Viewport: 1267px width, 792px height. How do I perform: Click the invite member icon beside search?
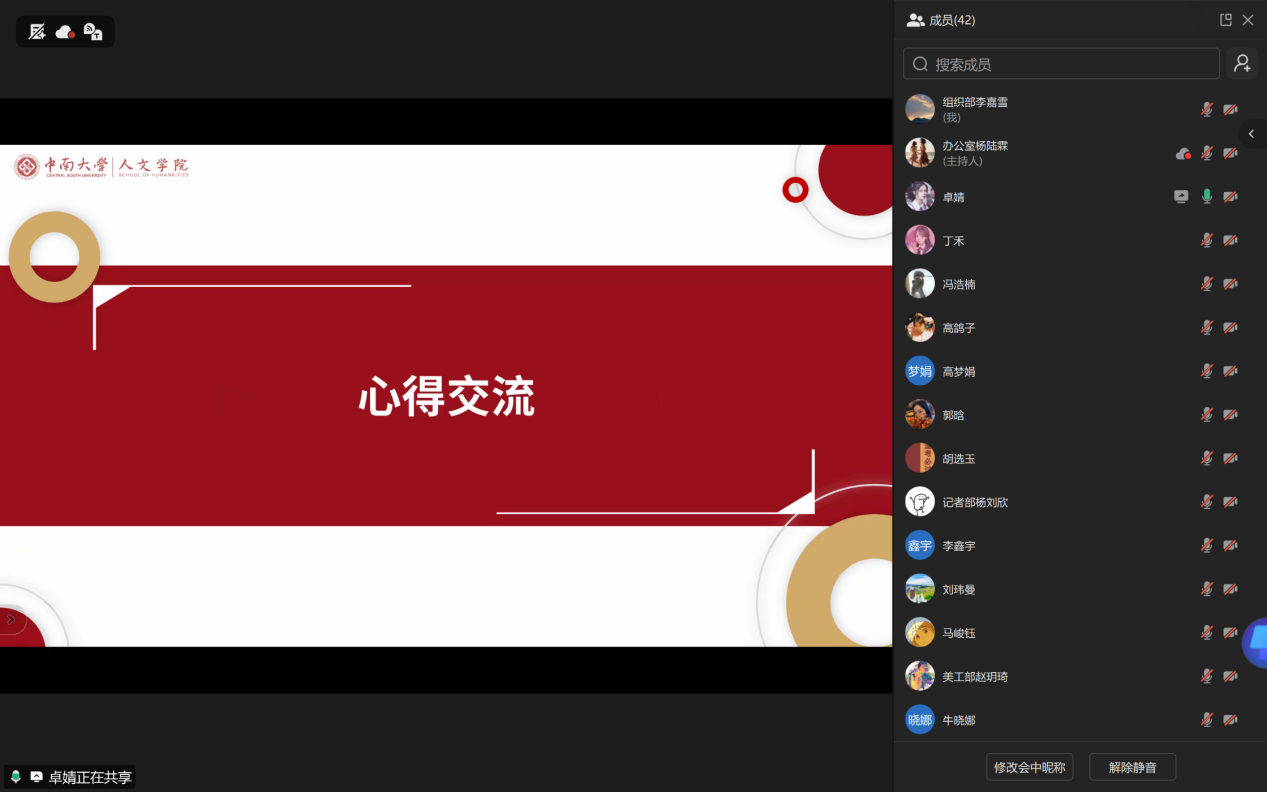coord(1242,64)
